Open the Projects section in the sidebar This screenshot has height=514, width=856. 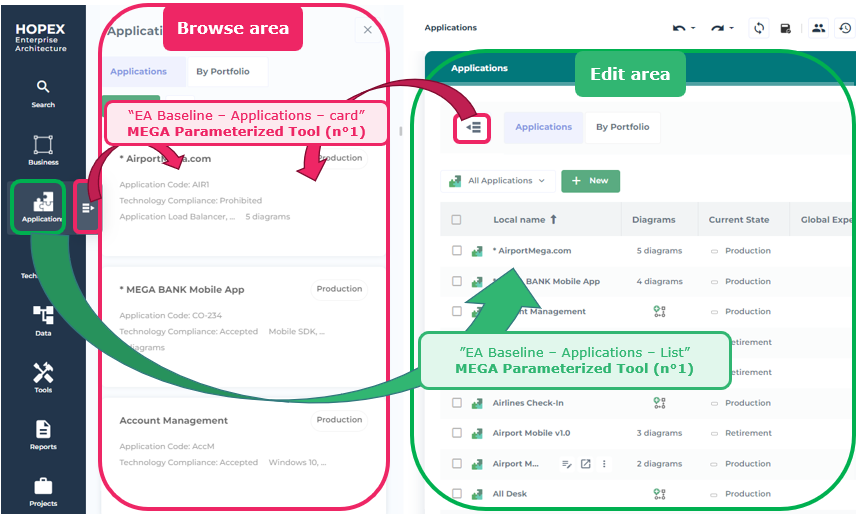click(43, 492)
